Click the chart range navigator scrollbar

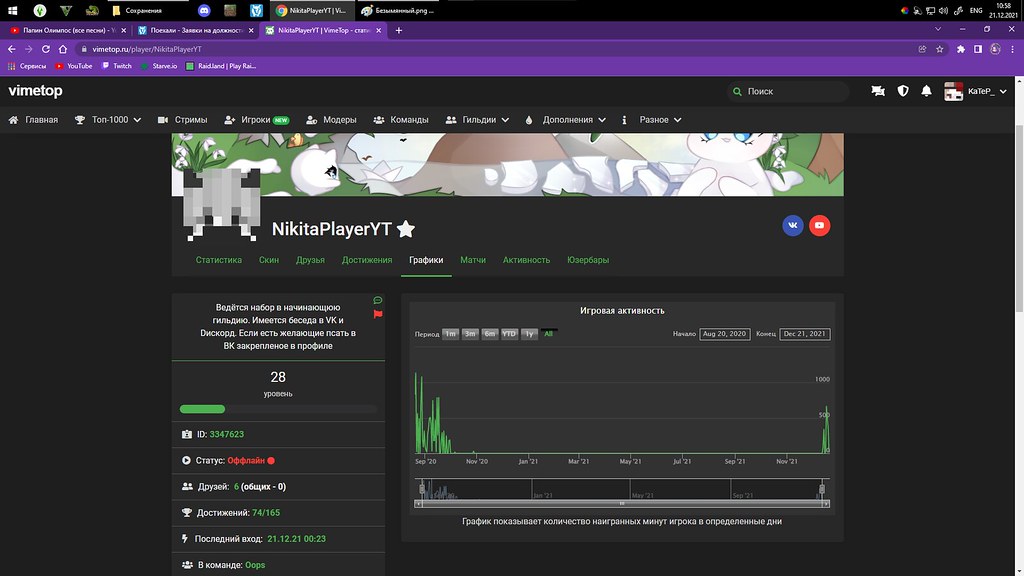[x=621, y=503]
